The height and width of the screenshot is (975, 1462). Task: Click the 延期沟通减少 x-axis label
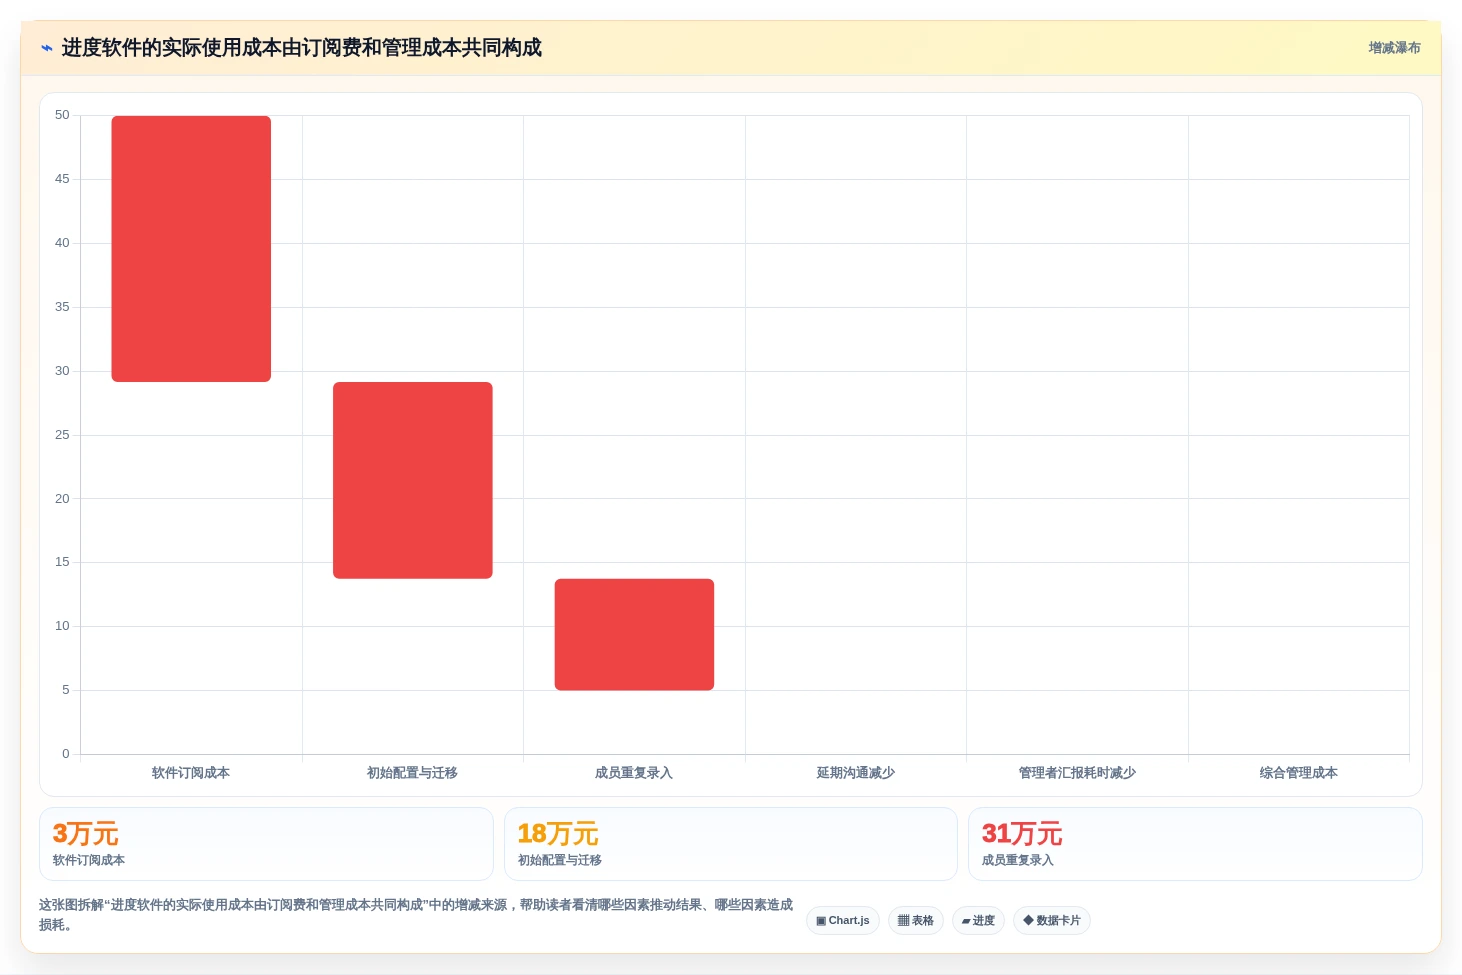(856, 773)
